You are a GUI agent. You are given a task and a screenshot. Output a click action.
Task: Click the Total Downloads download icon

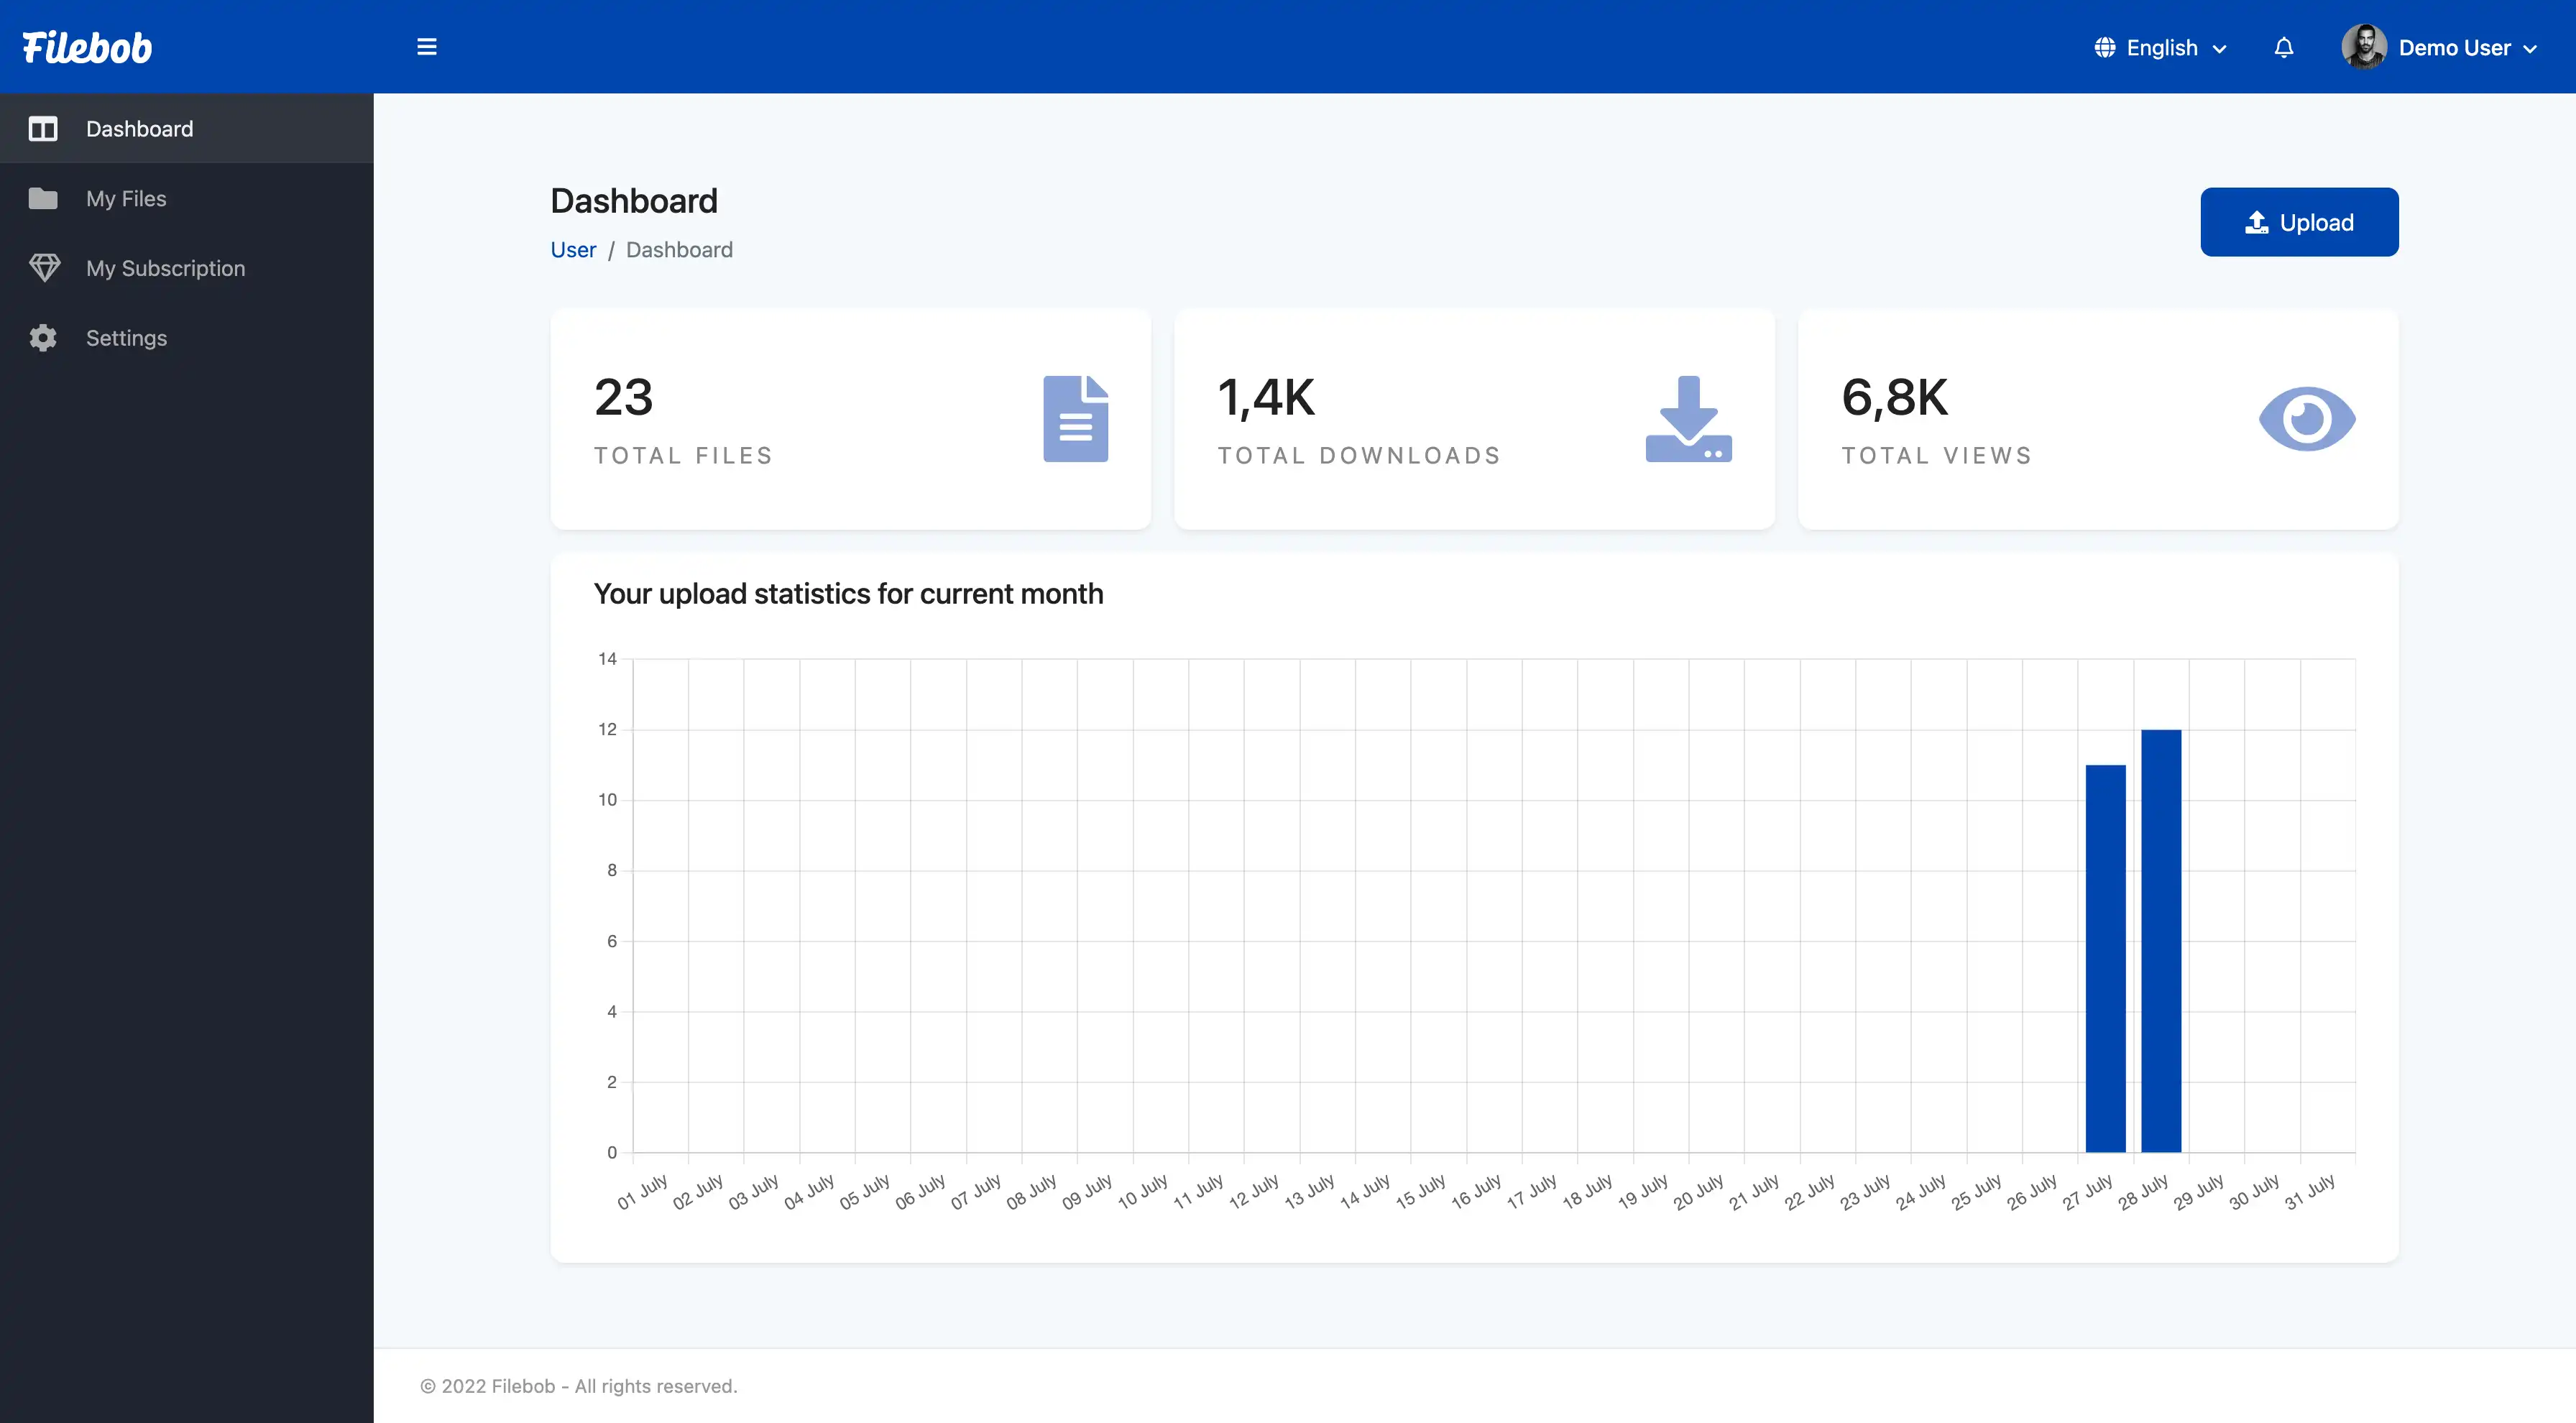click(x=1688, y=419)
